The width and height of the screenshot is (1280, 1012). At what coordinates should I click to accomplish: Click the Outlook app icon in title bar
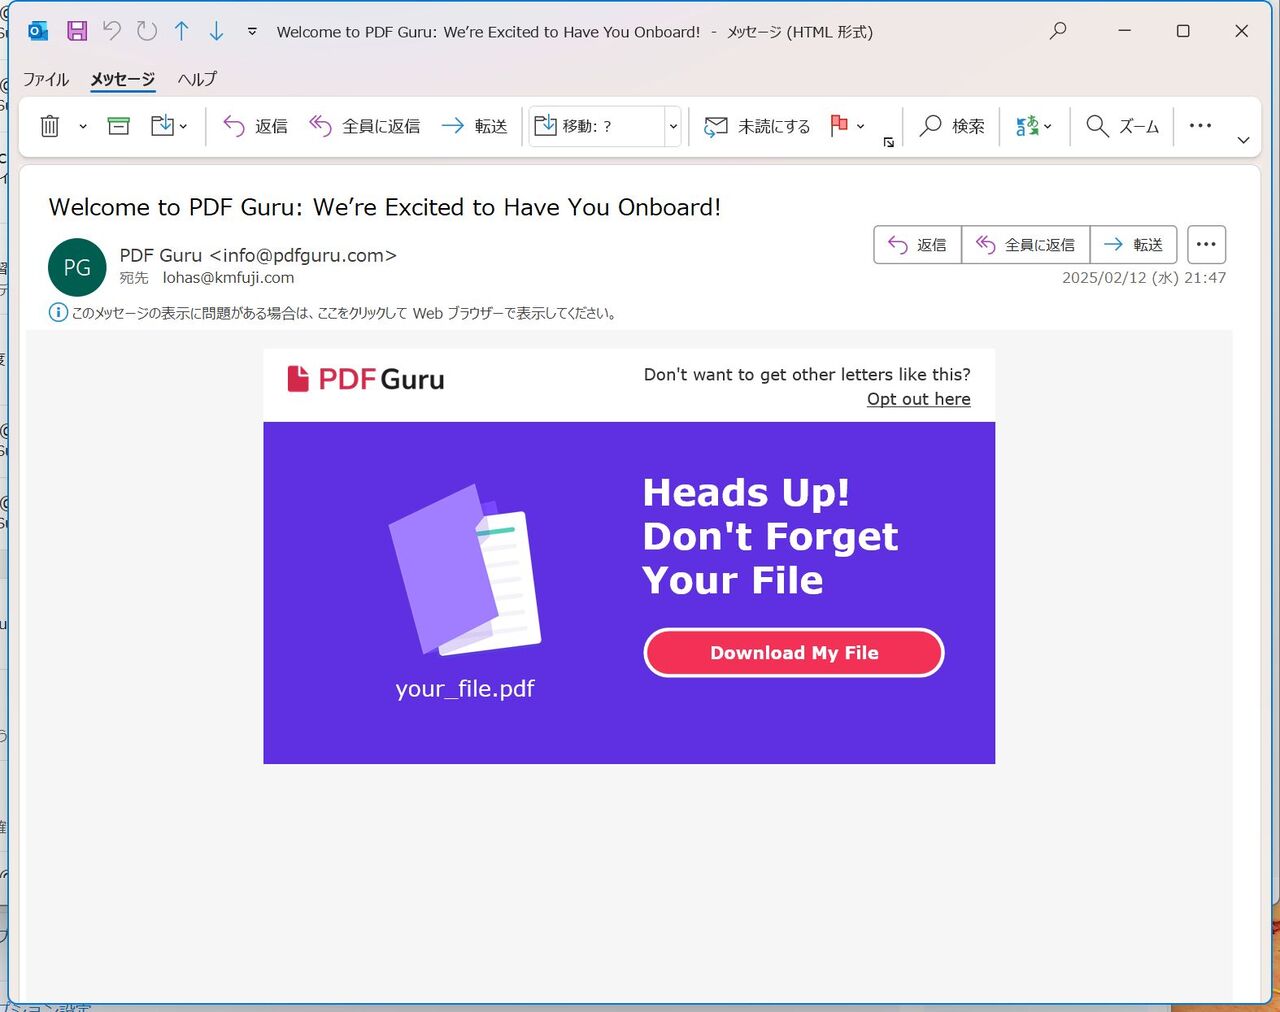coord(38,31)
